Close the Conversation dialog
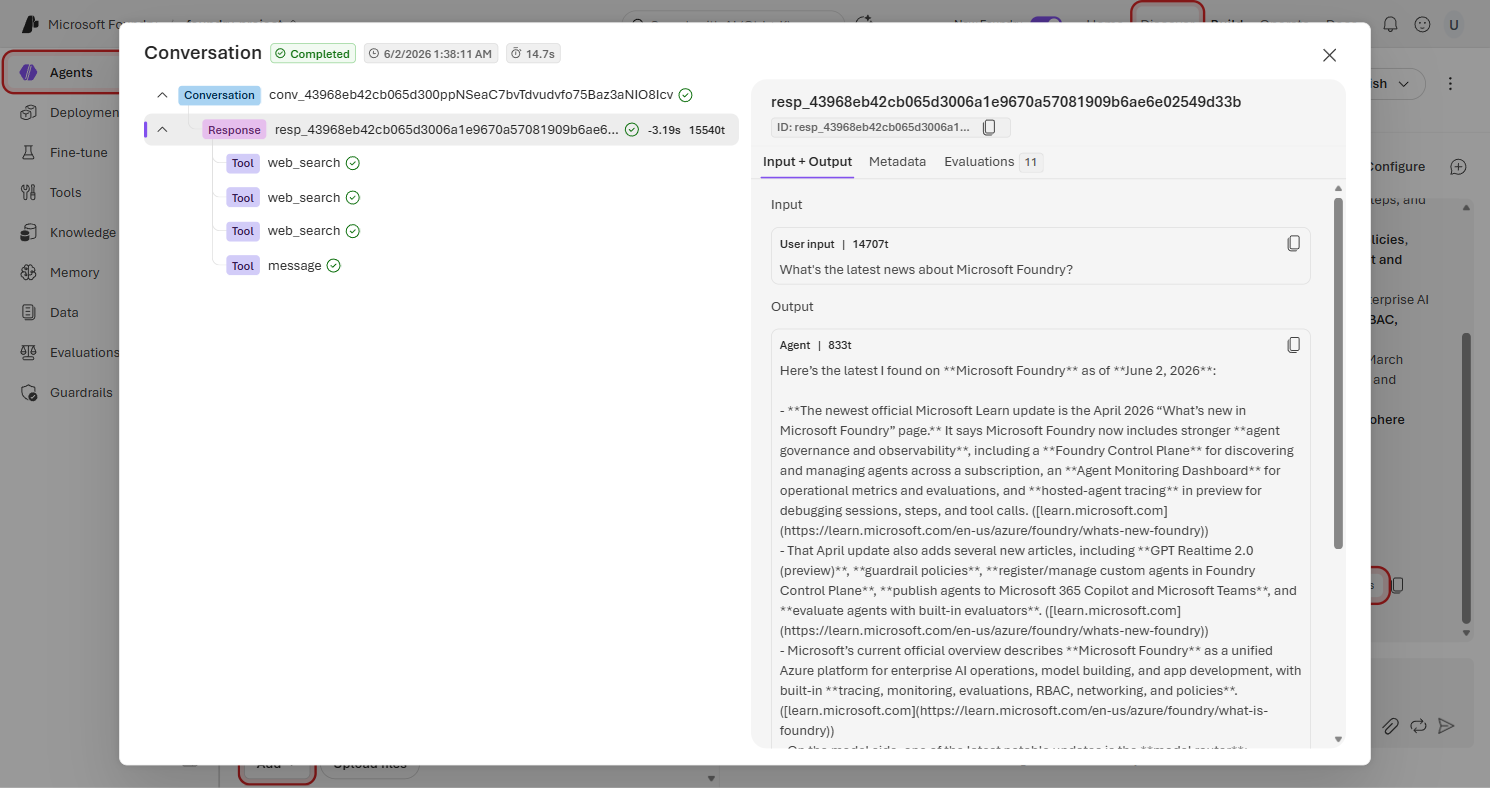 [1329, 56]
